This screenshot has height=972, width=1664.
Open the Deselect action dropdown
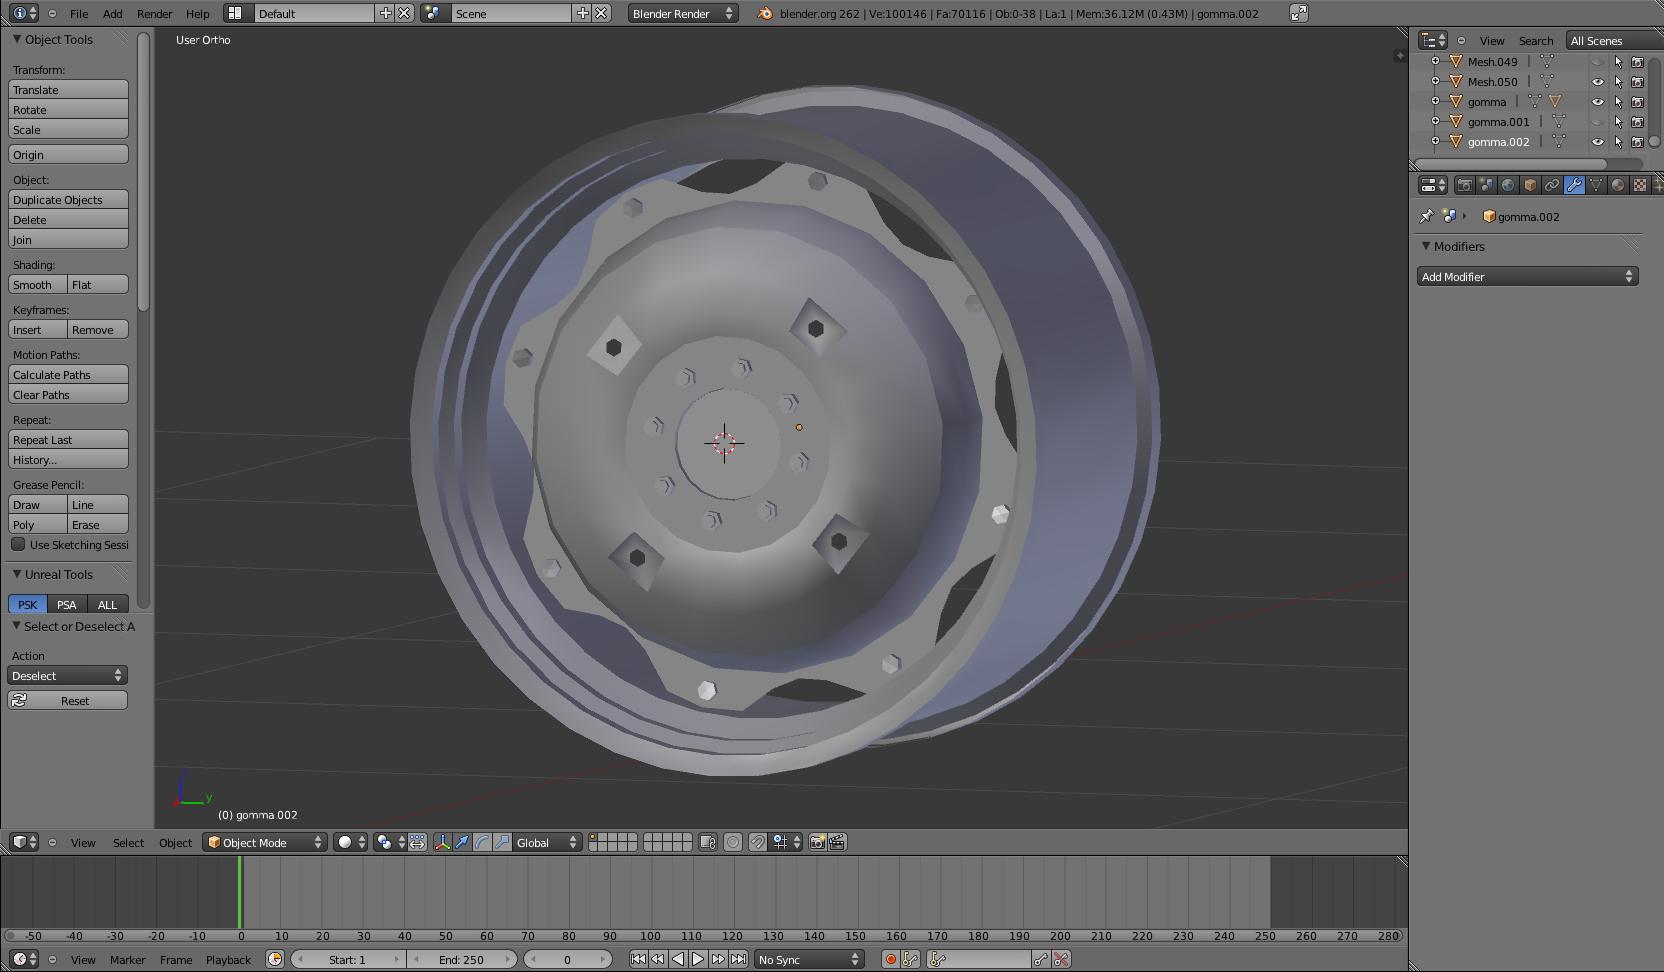click(67, 675)
